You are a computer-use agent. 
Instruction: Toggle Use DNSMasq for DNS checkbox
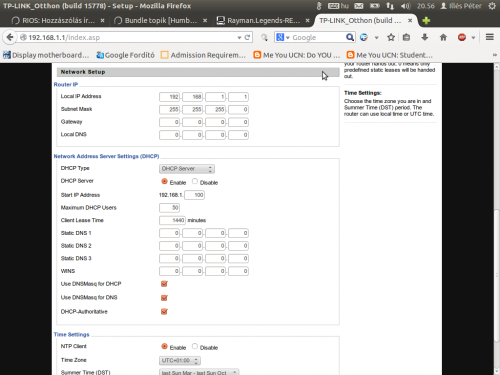[x=164, y=298]
